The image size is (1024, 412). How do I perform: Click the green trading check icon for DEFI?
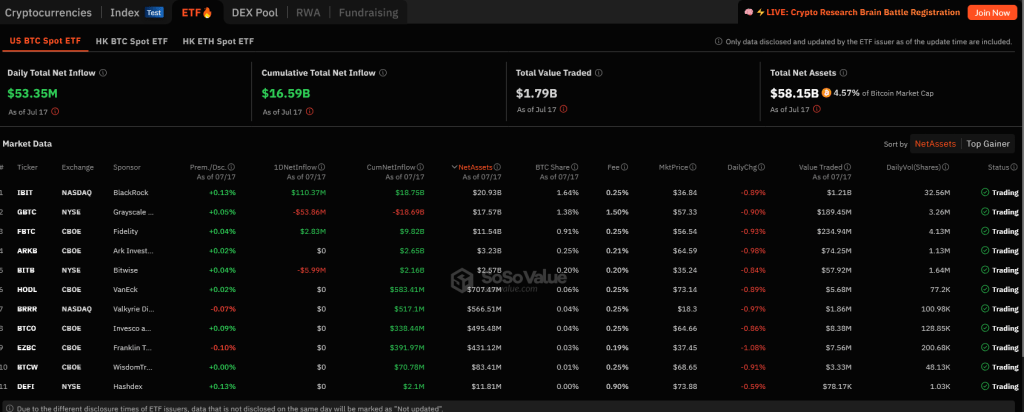tap(985, 387)
